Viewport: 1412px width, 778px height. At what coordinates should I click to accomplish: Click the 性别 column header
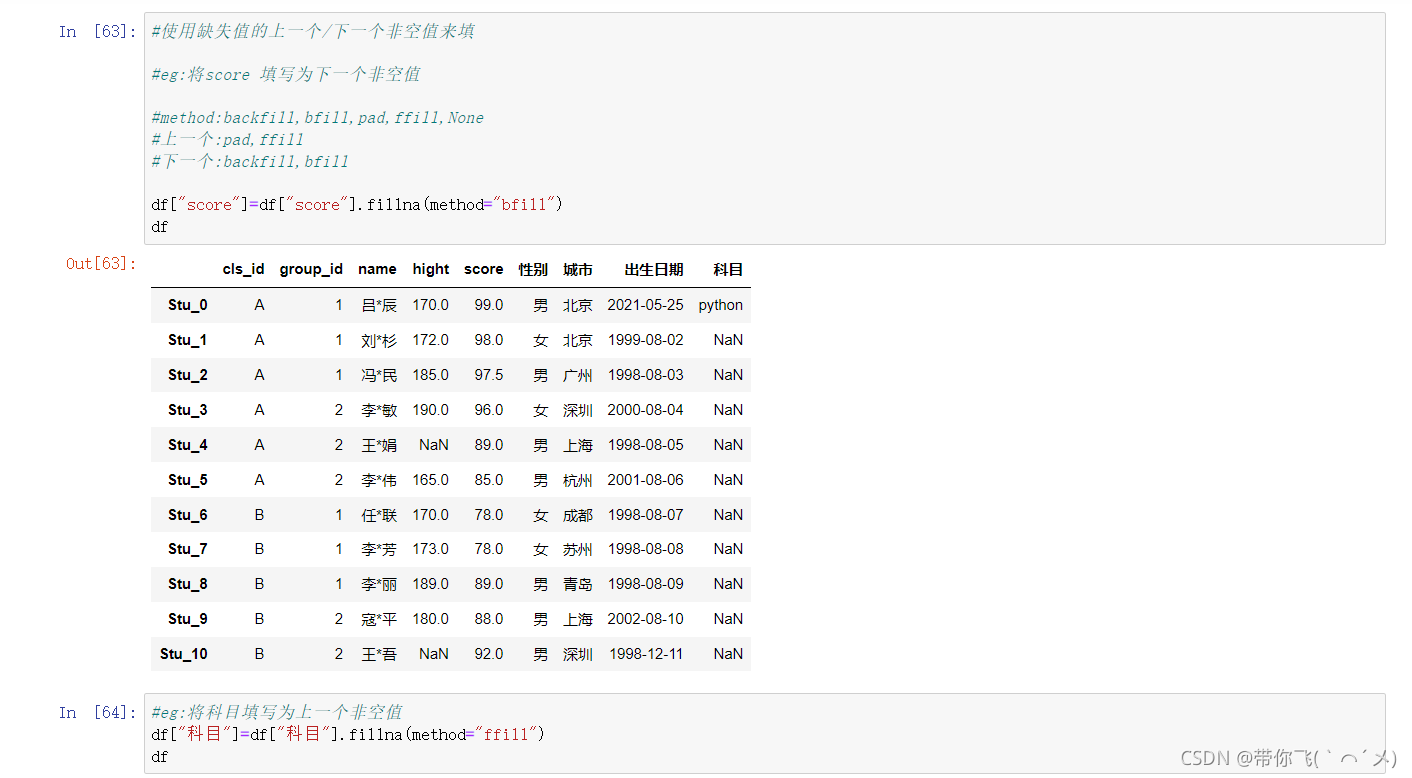(533, 269)
